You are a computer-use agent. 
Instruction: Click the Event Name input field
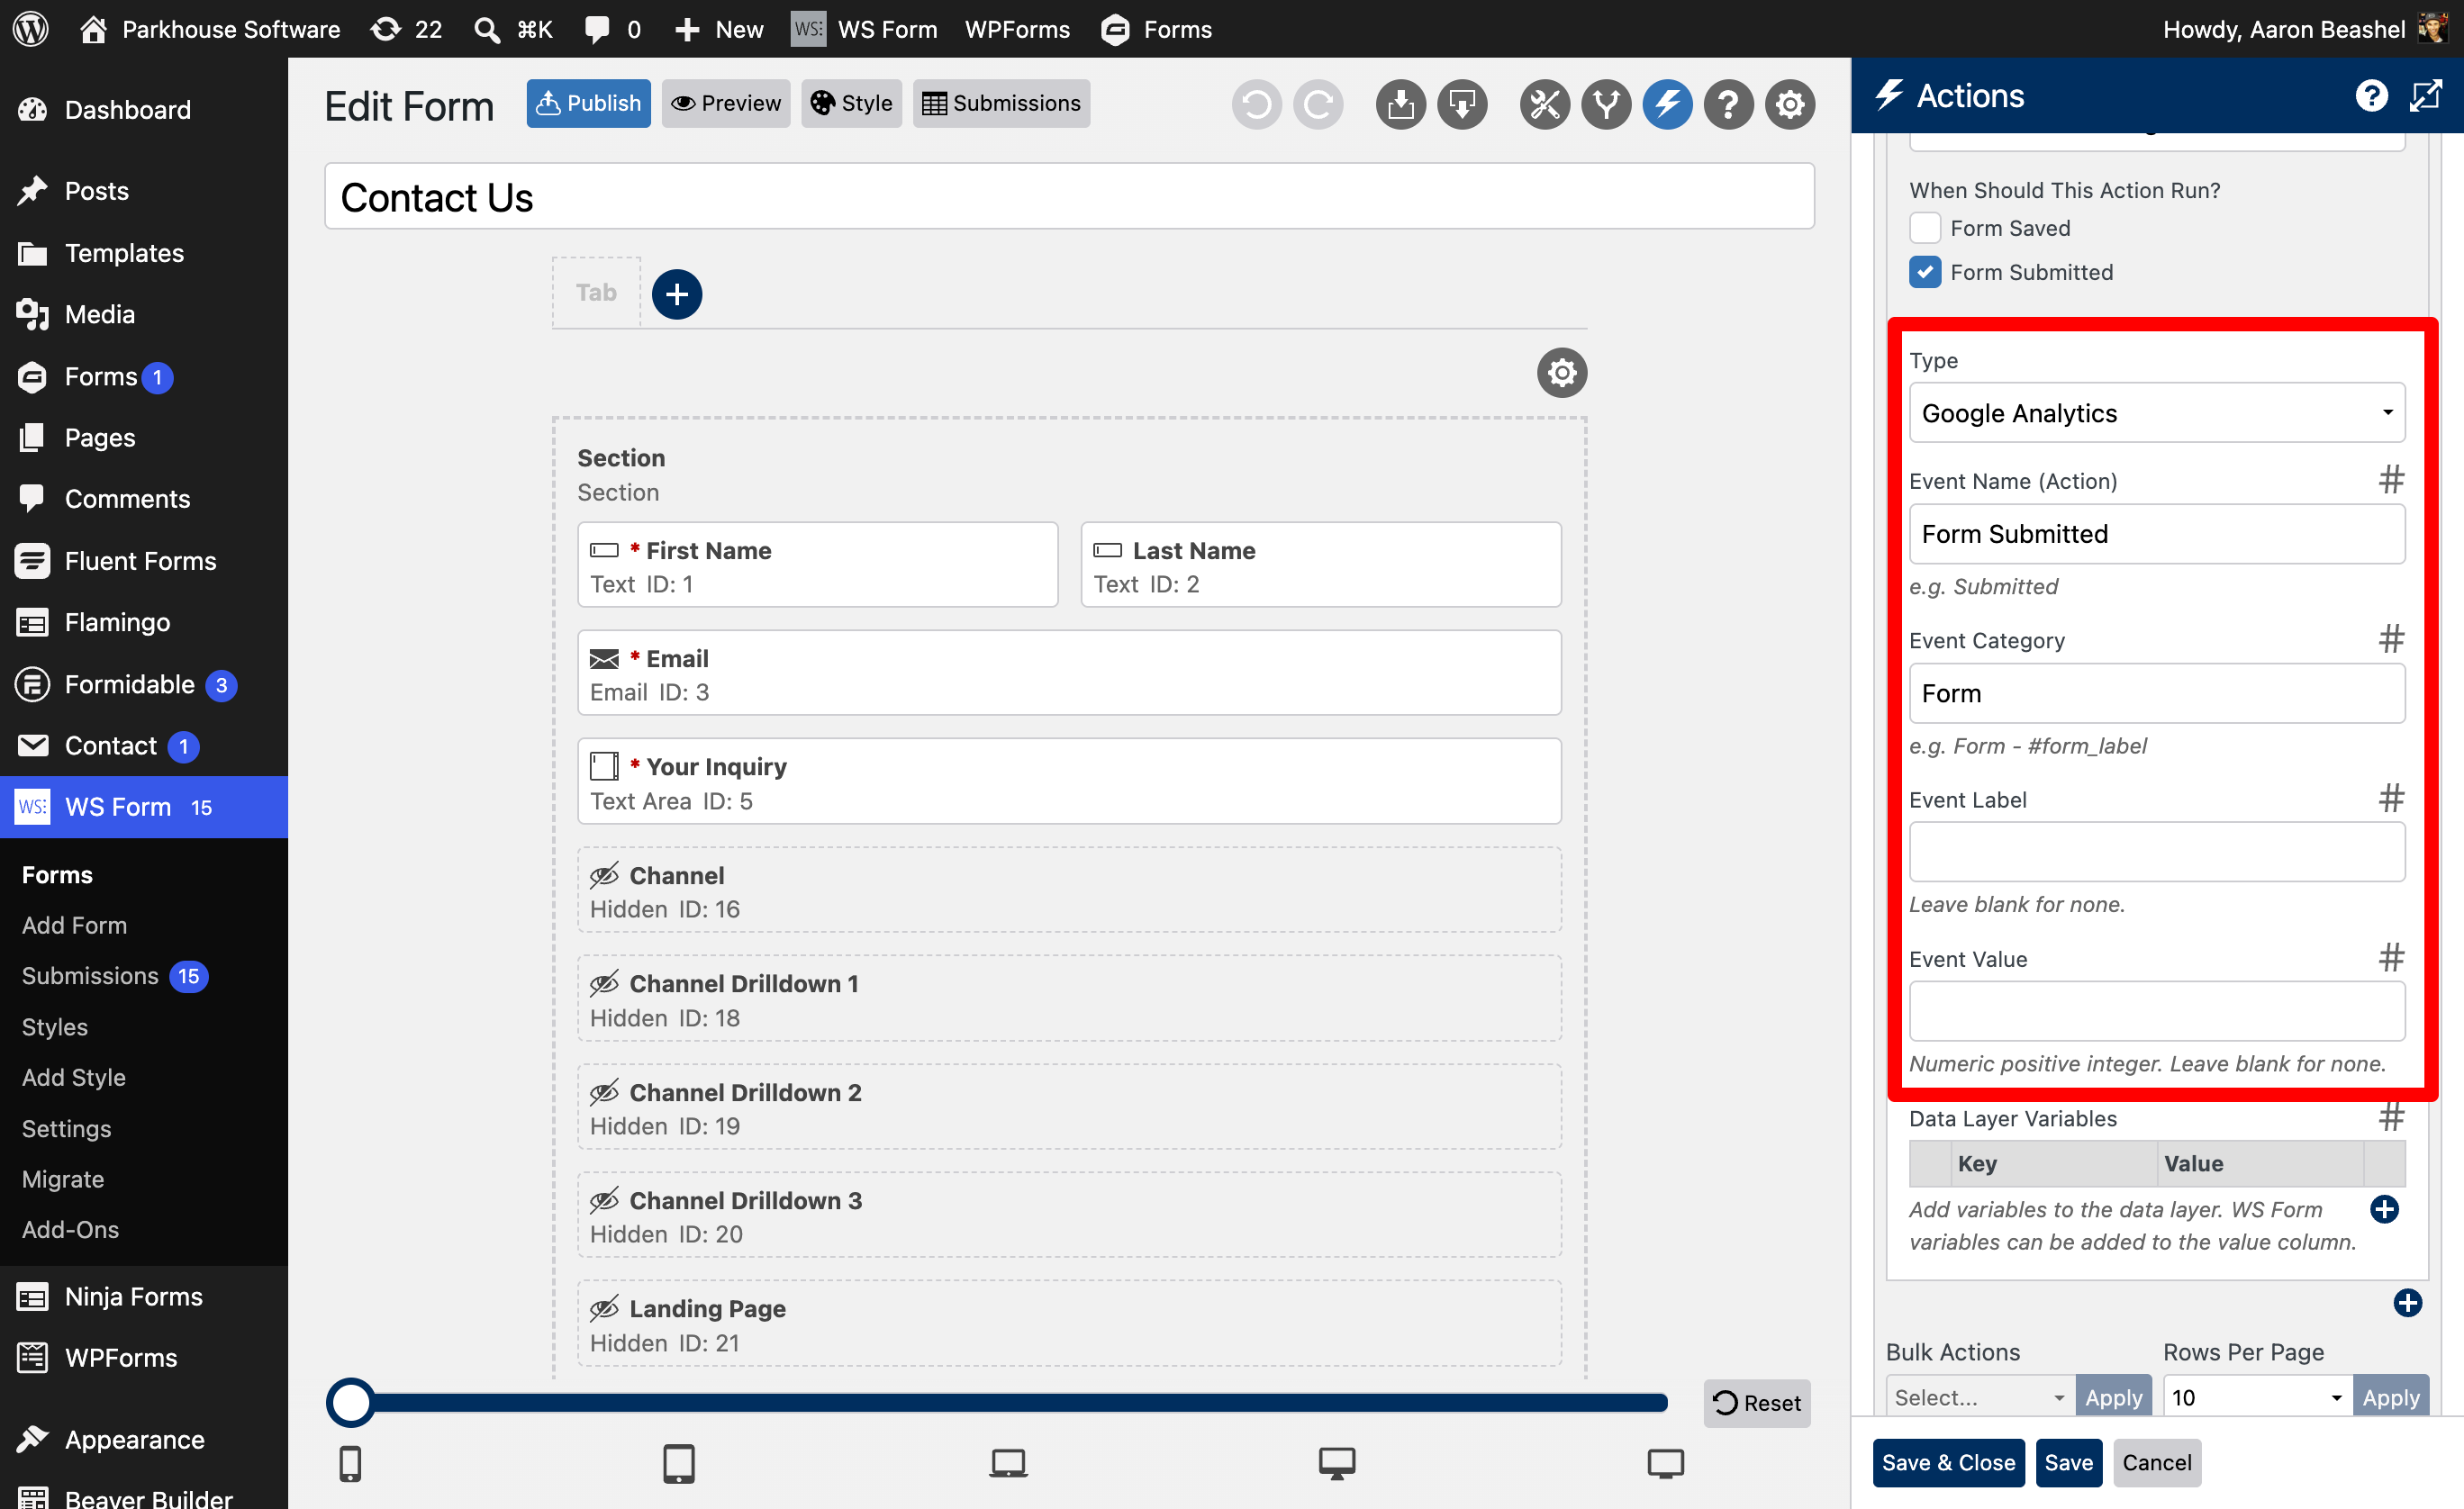tap(2157, 534)
